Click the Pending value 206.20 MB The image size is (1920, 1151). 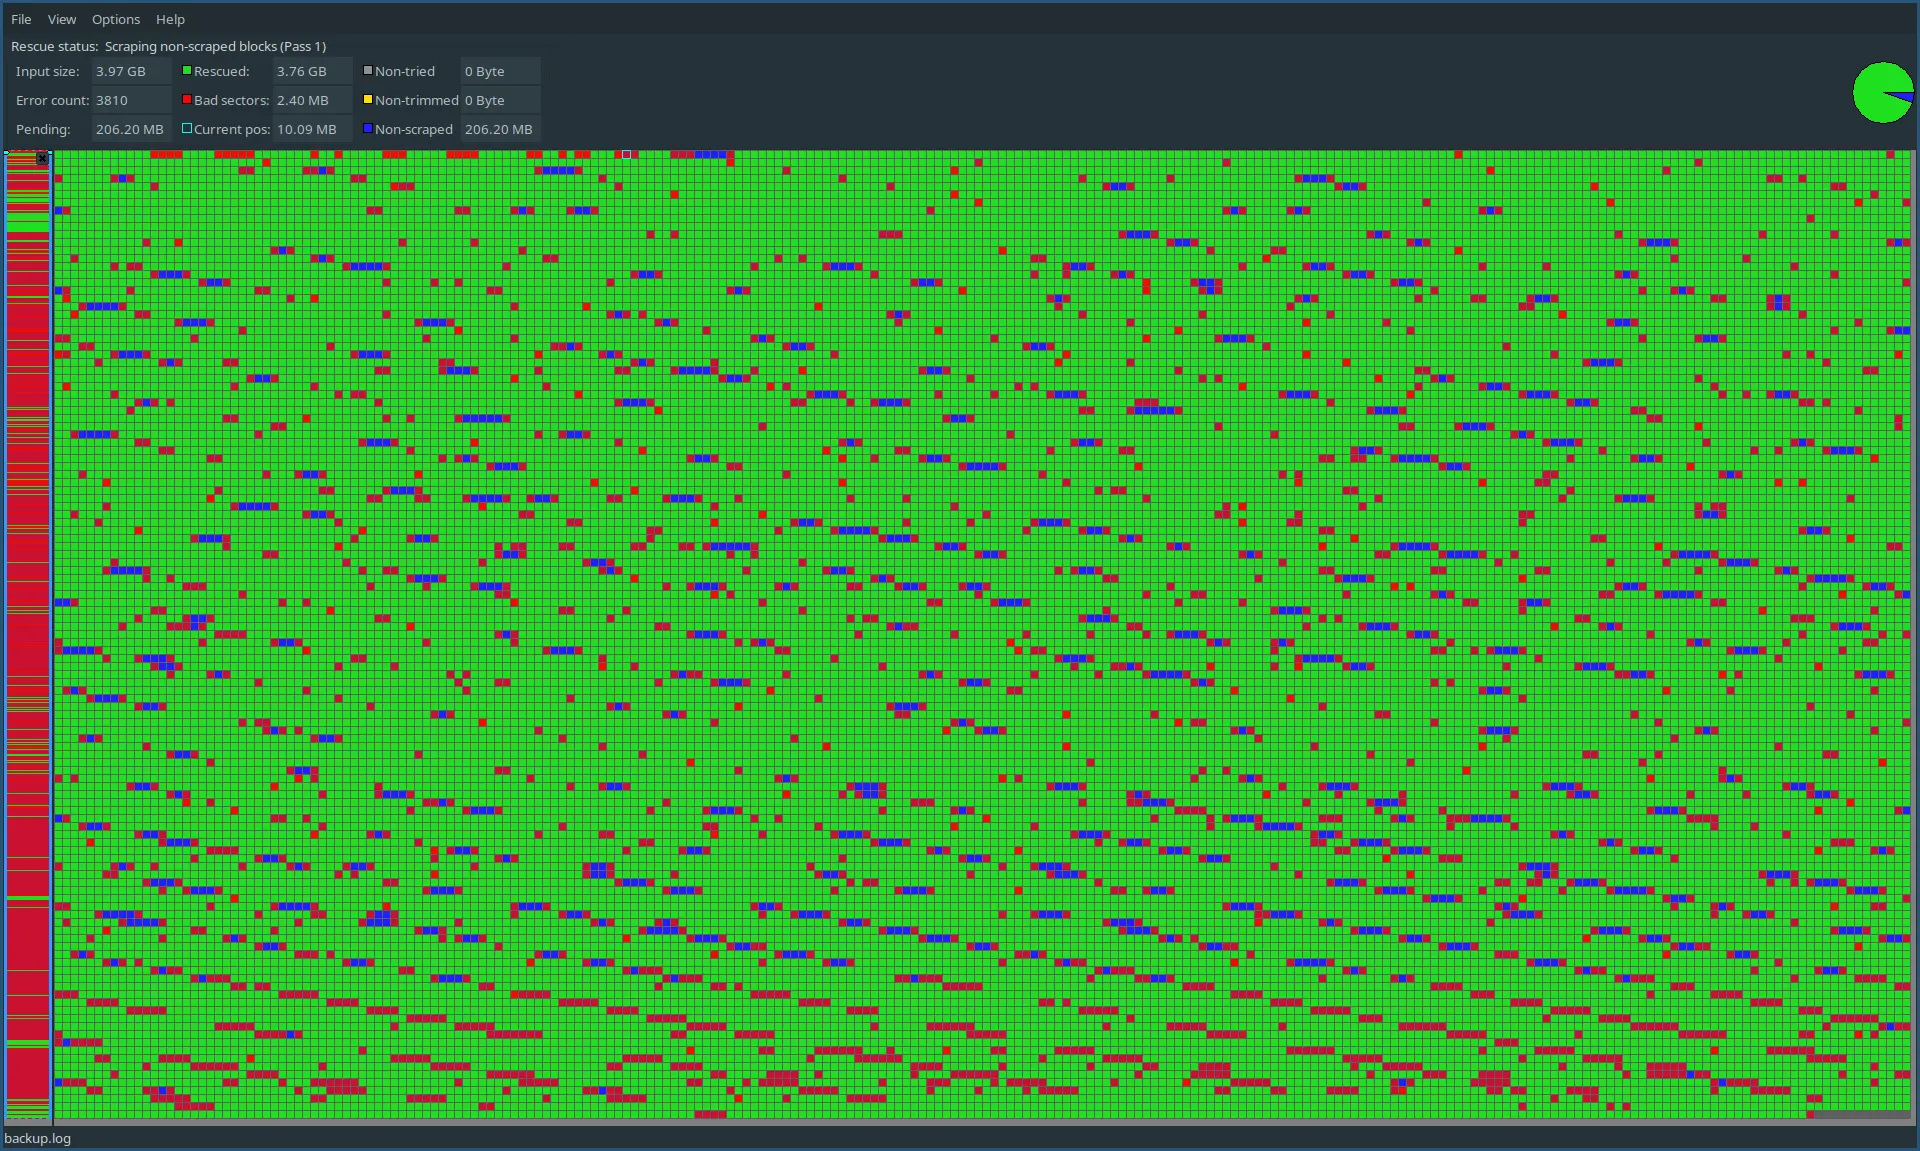tap(131, 129)
